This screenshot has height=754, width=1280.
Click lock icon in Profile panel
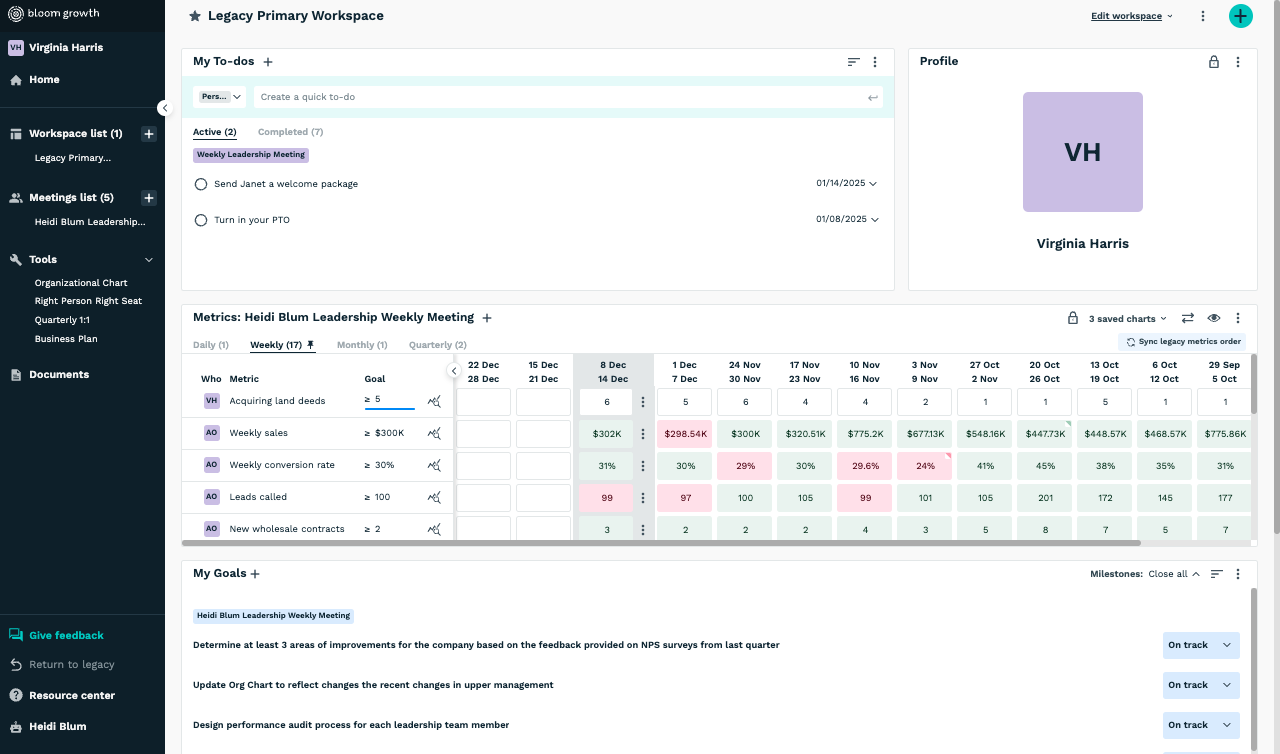click(1214, 62)
